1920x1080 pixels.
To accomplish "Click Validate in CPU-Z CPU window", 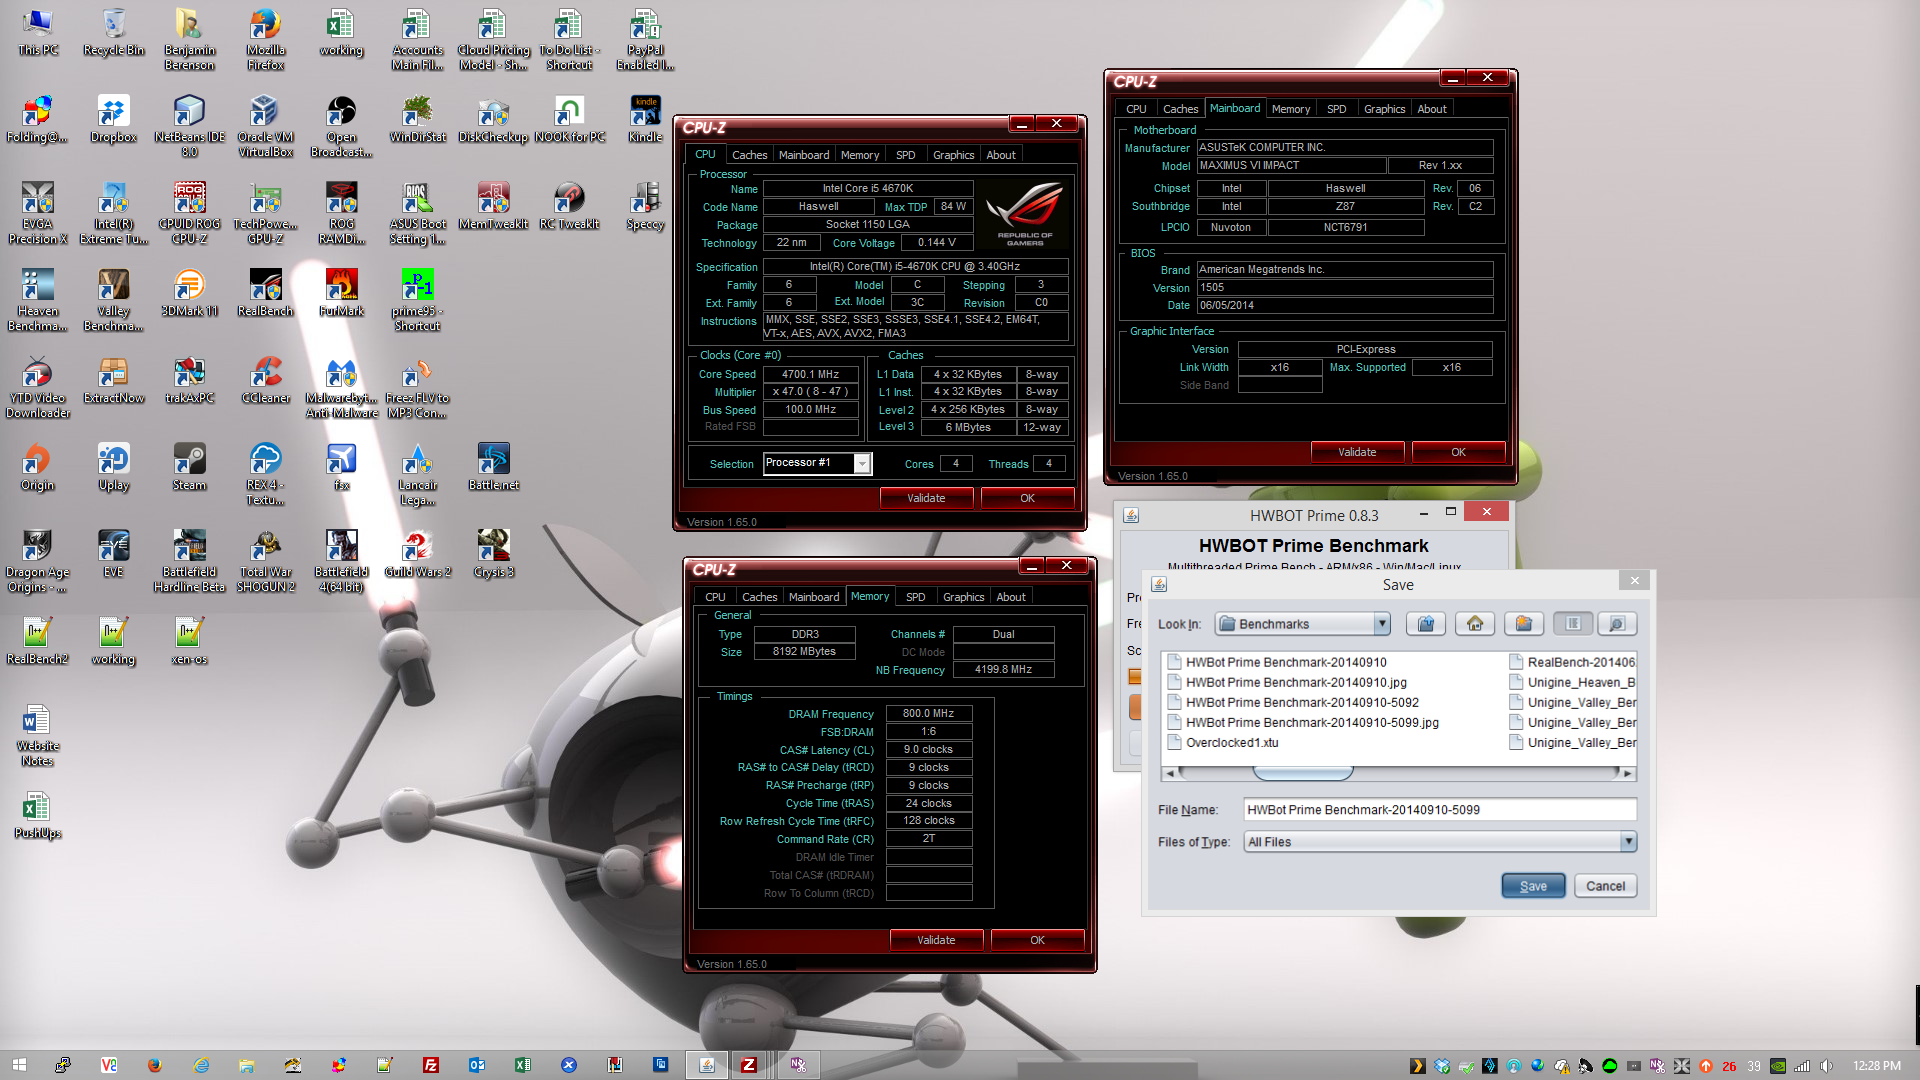I will click(x=926, y=498).
